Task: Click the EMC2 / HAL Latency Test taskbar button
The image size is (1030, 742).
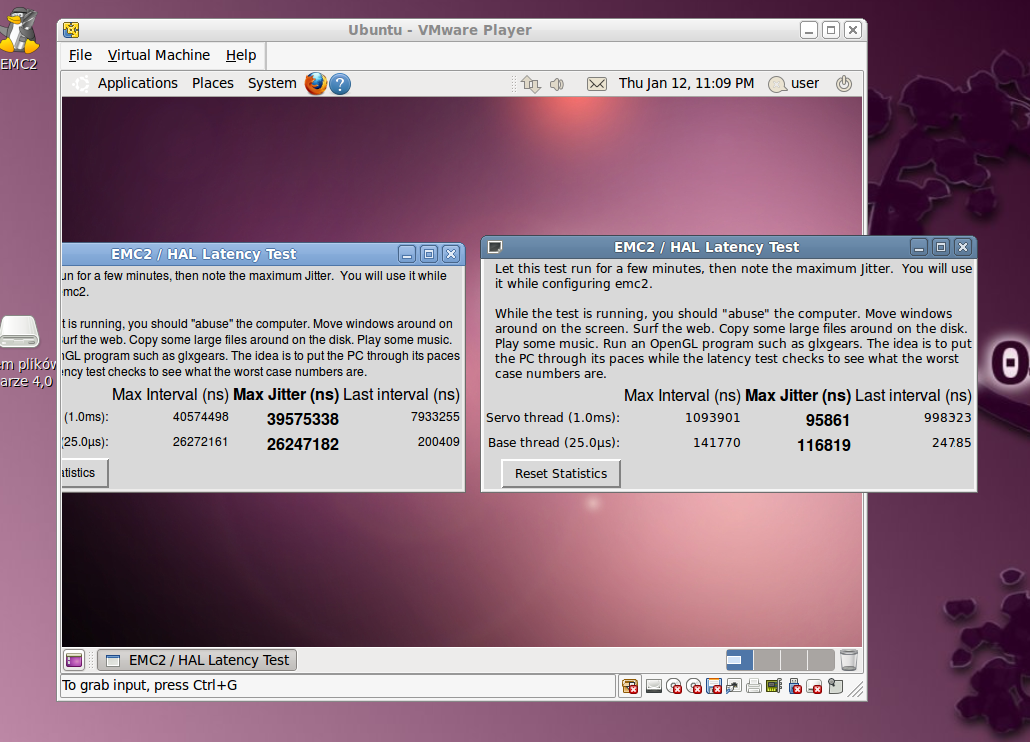Action: coord(197,660)
